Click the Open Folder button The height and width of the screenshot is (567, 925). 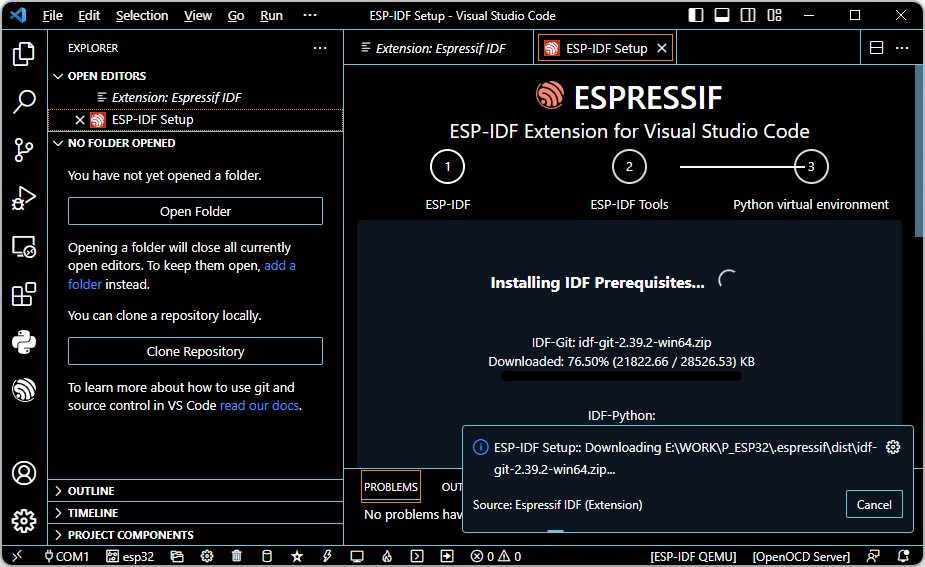[195, 211]
